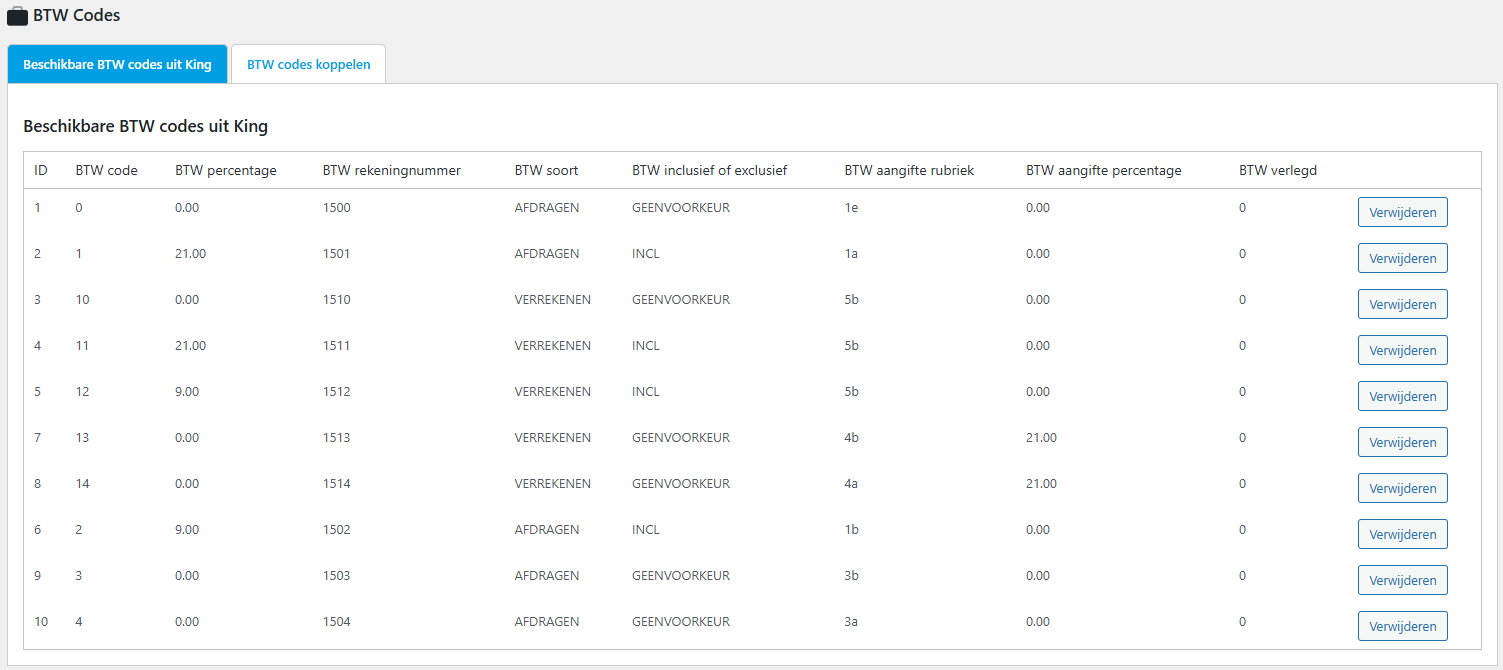The image size is (1503, 670).
Task: Click Verwijderen for BTW code 0
Action: 1402,212
